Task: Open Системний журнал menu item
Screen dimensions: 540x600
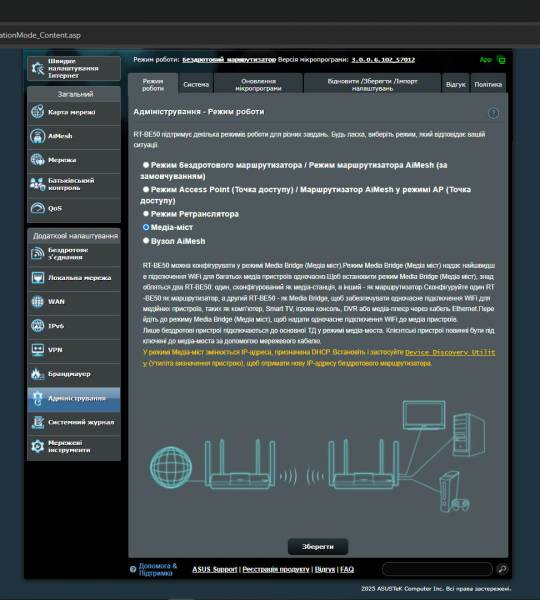Action: click(74, 422)
